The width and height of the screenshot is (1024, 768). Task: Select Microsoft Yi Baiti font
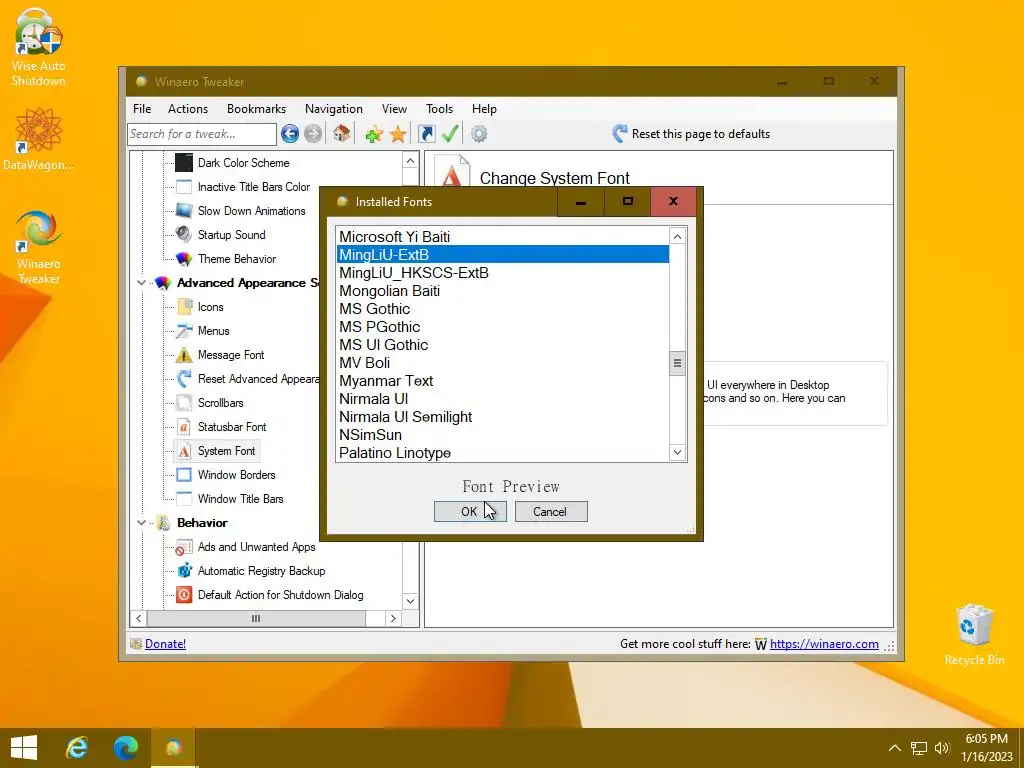[x=503, y=236]
